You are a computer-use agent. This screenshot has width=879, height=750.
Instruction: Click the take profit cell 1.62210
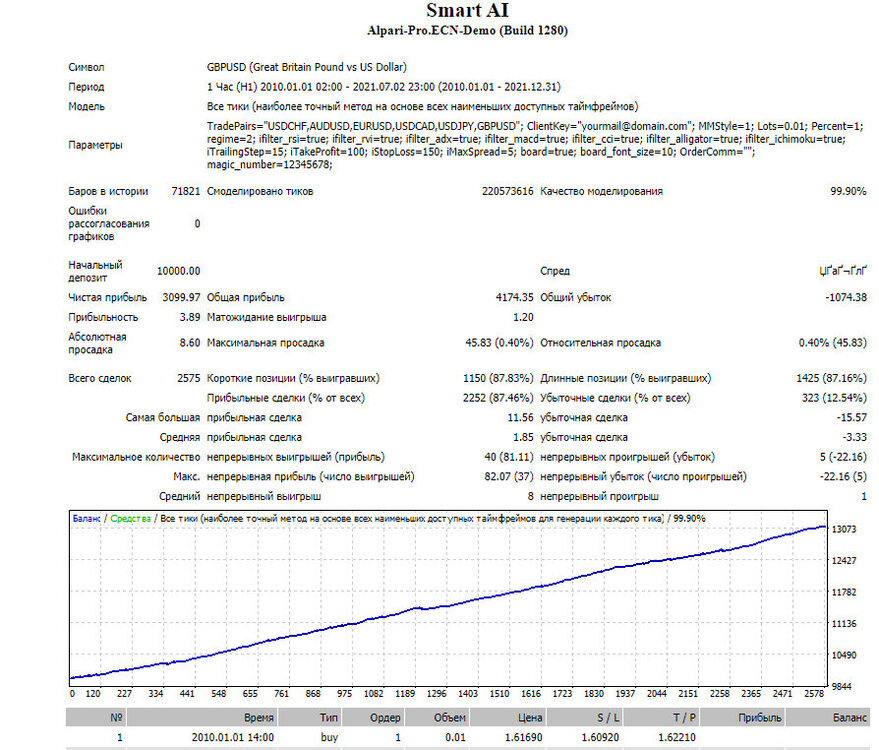pos(677,738)
